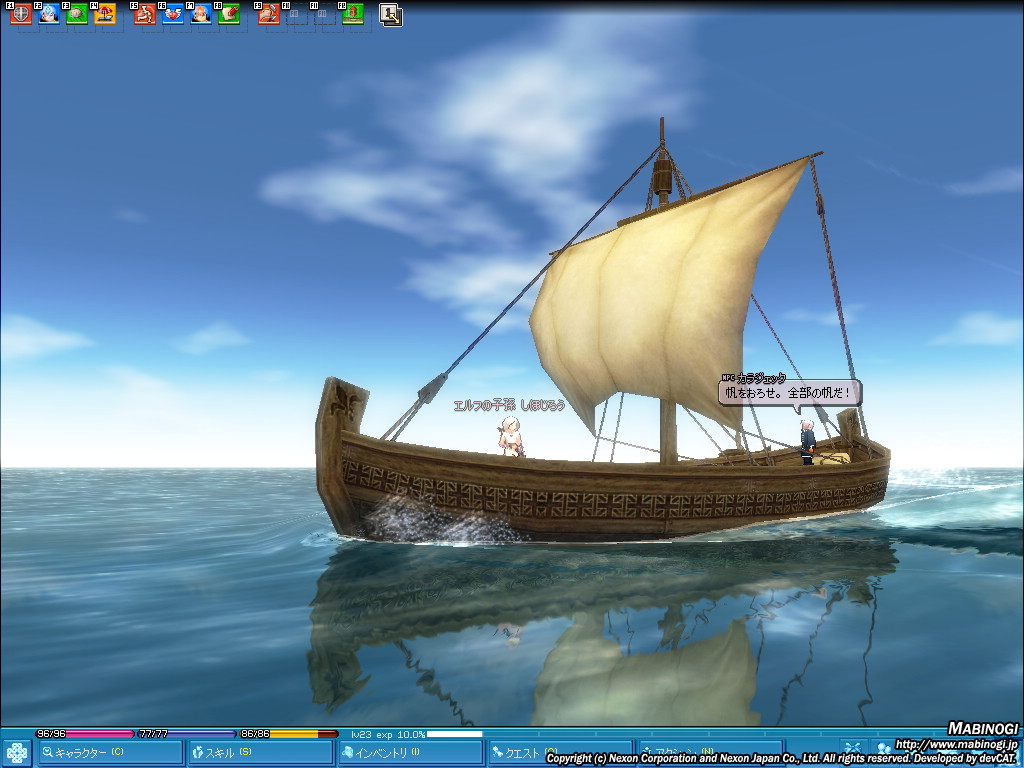This screenshot has width=1024, height=768.
Task: Click the crossed tools icon in bottom bar
Action: [x=852, y=750]
